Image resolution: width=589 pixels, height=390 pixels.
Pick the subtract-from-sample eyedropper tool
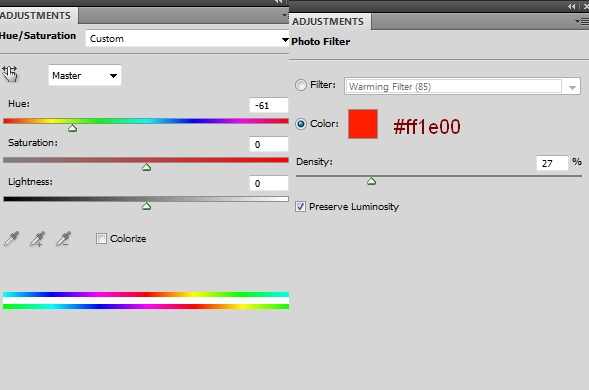pos(63,239)
